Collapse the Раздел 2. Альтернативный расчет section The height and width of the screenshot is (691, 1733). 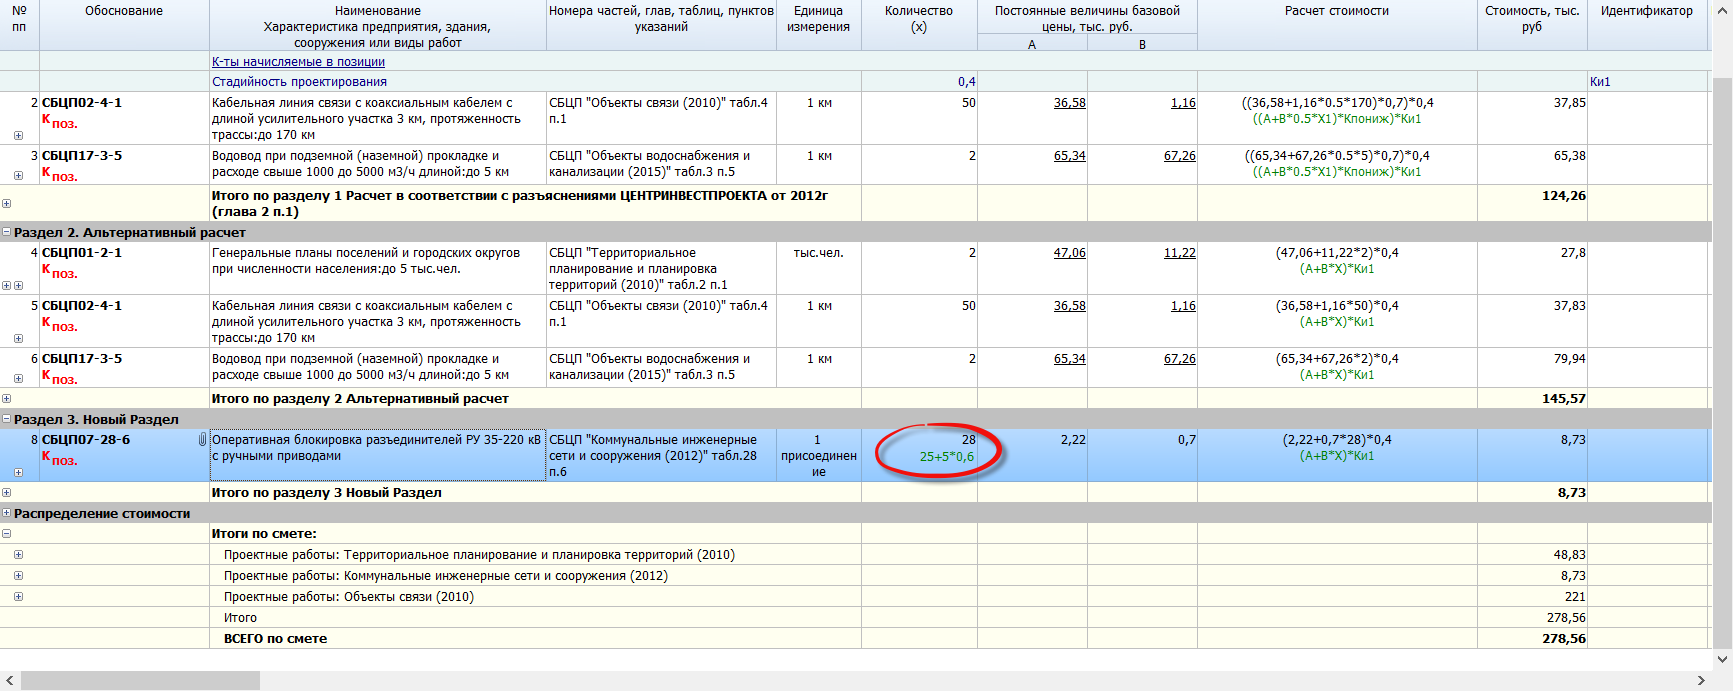[x=7, y=232]
